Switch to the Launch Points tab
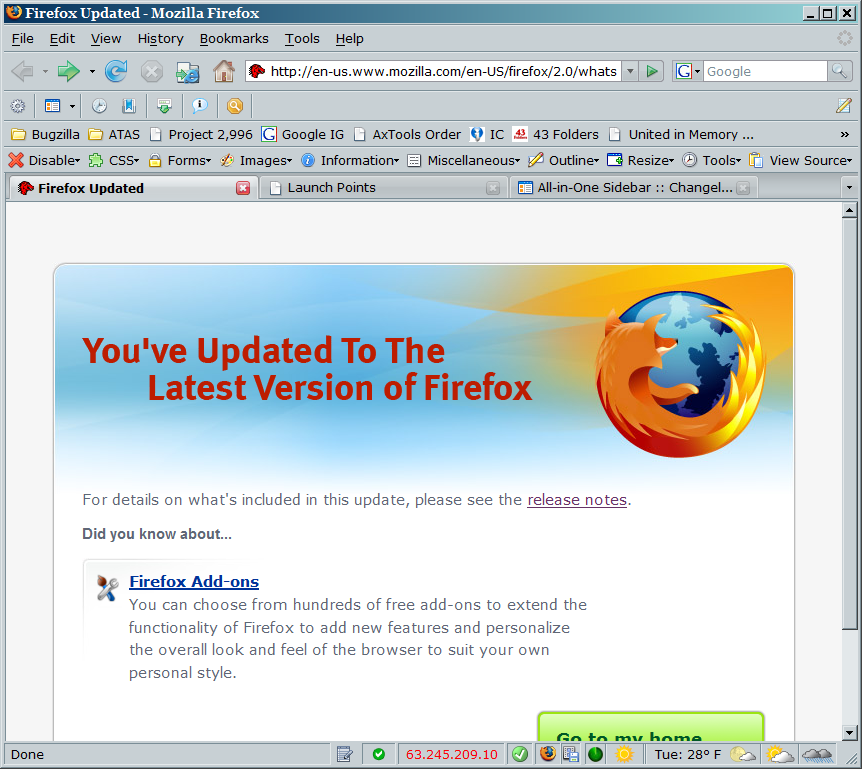 click(382, 187)
